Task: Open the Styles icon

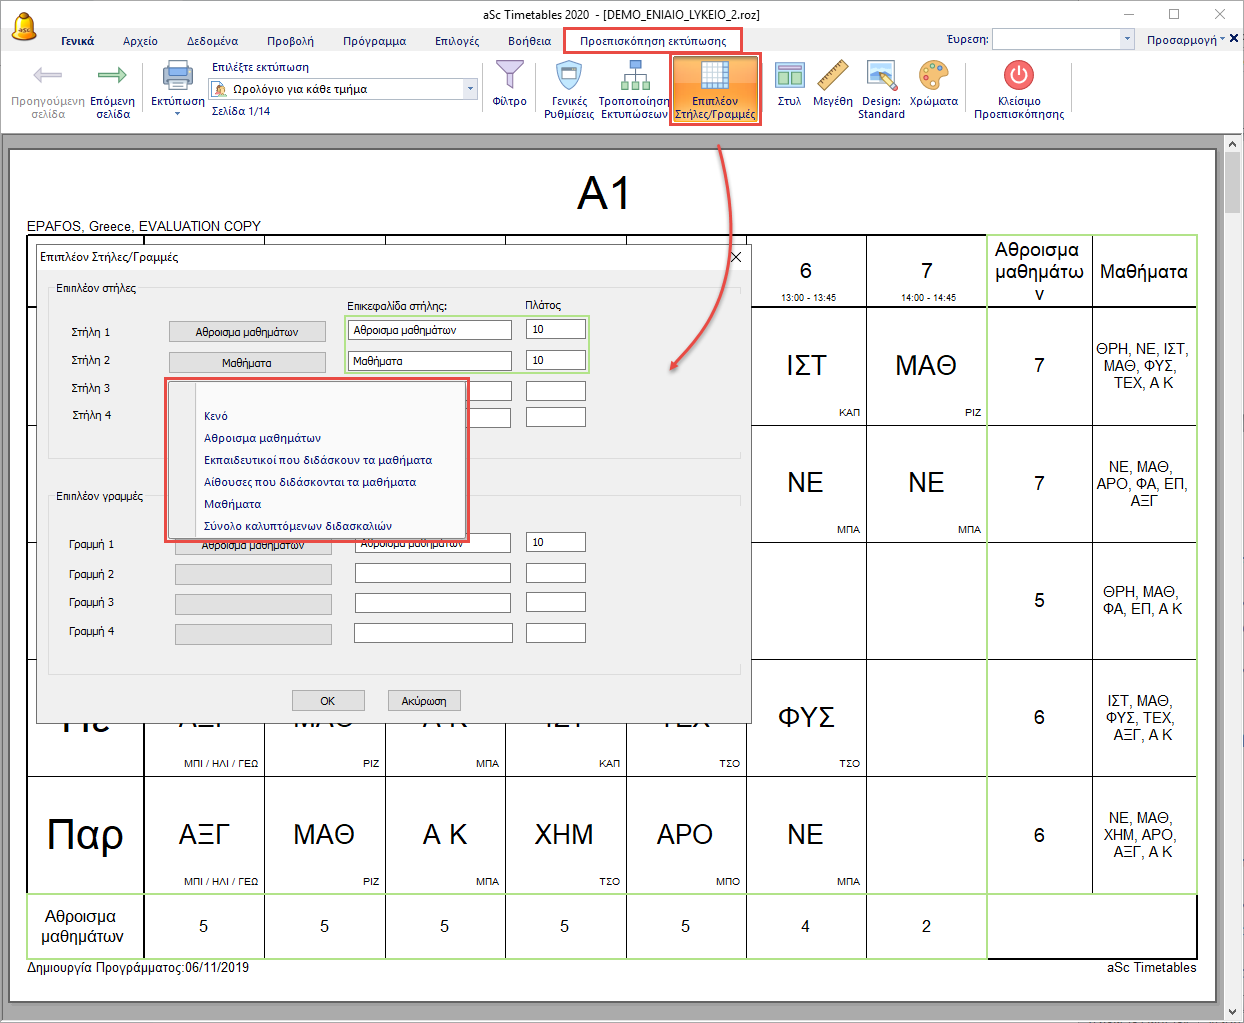Action: click(x=790, y=75)
